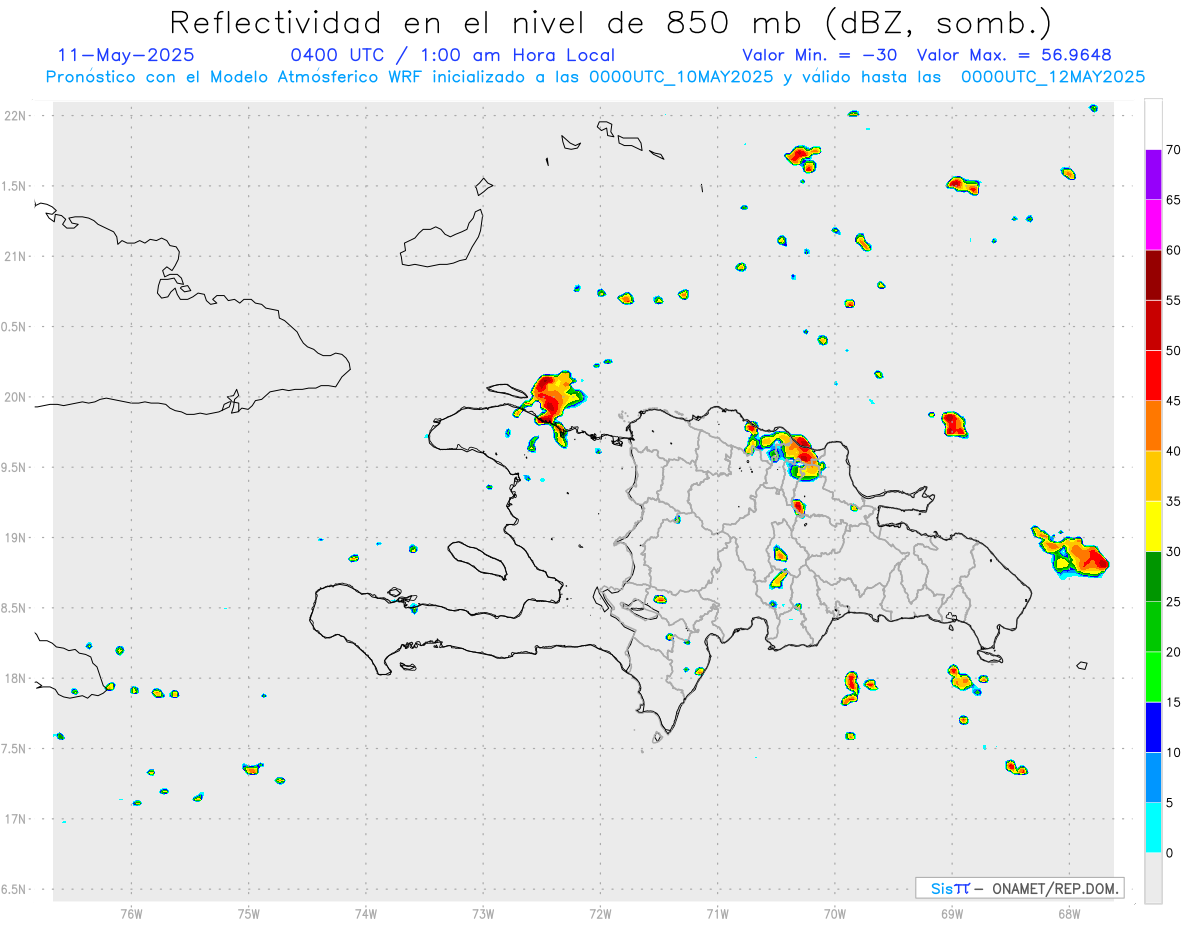1200x927 pixels.
Task: Click the '70W' longitude label
Action: coord(835,914)
